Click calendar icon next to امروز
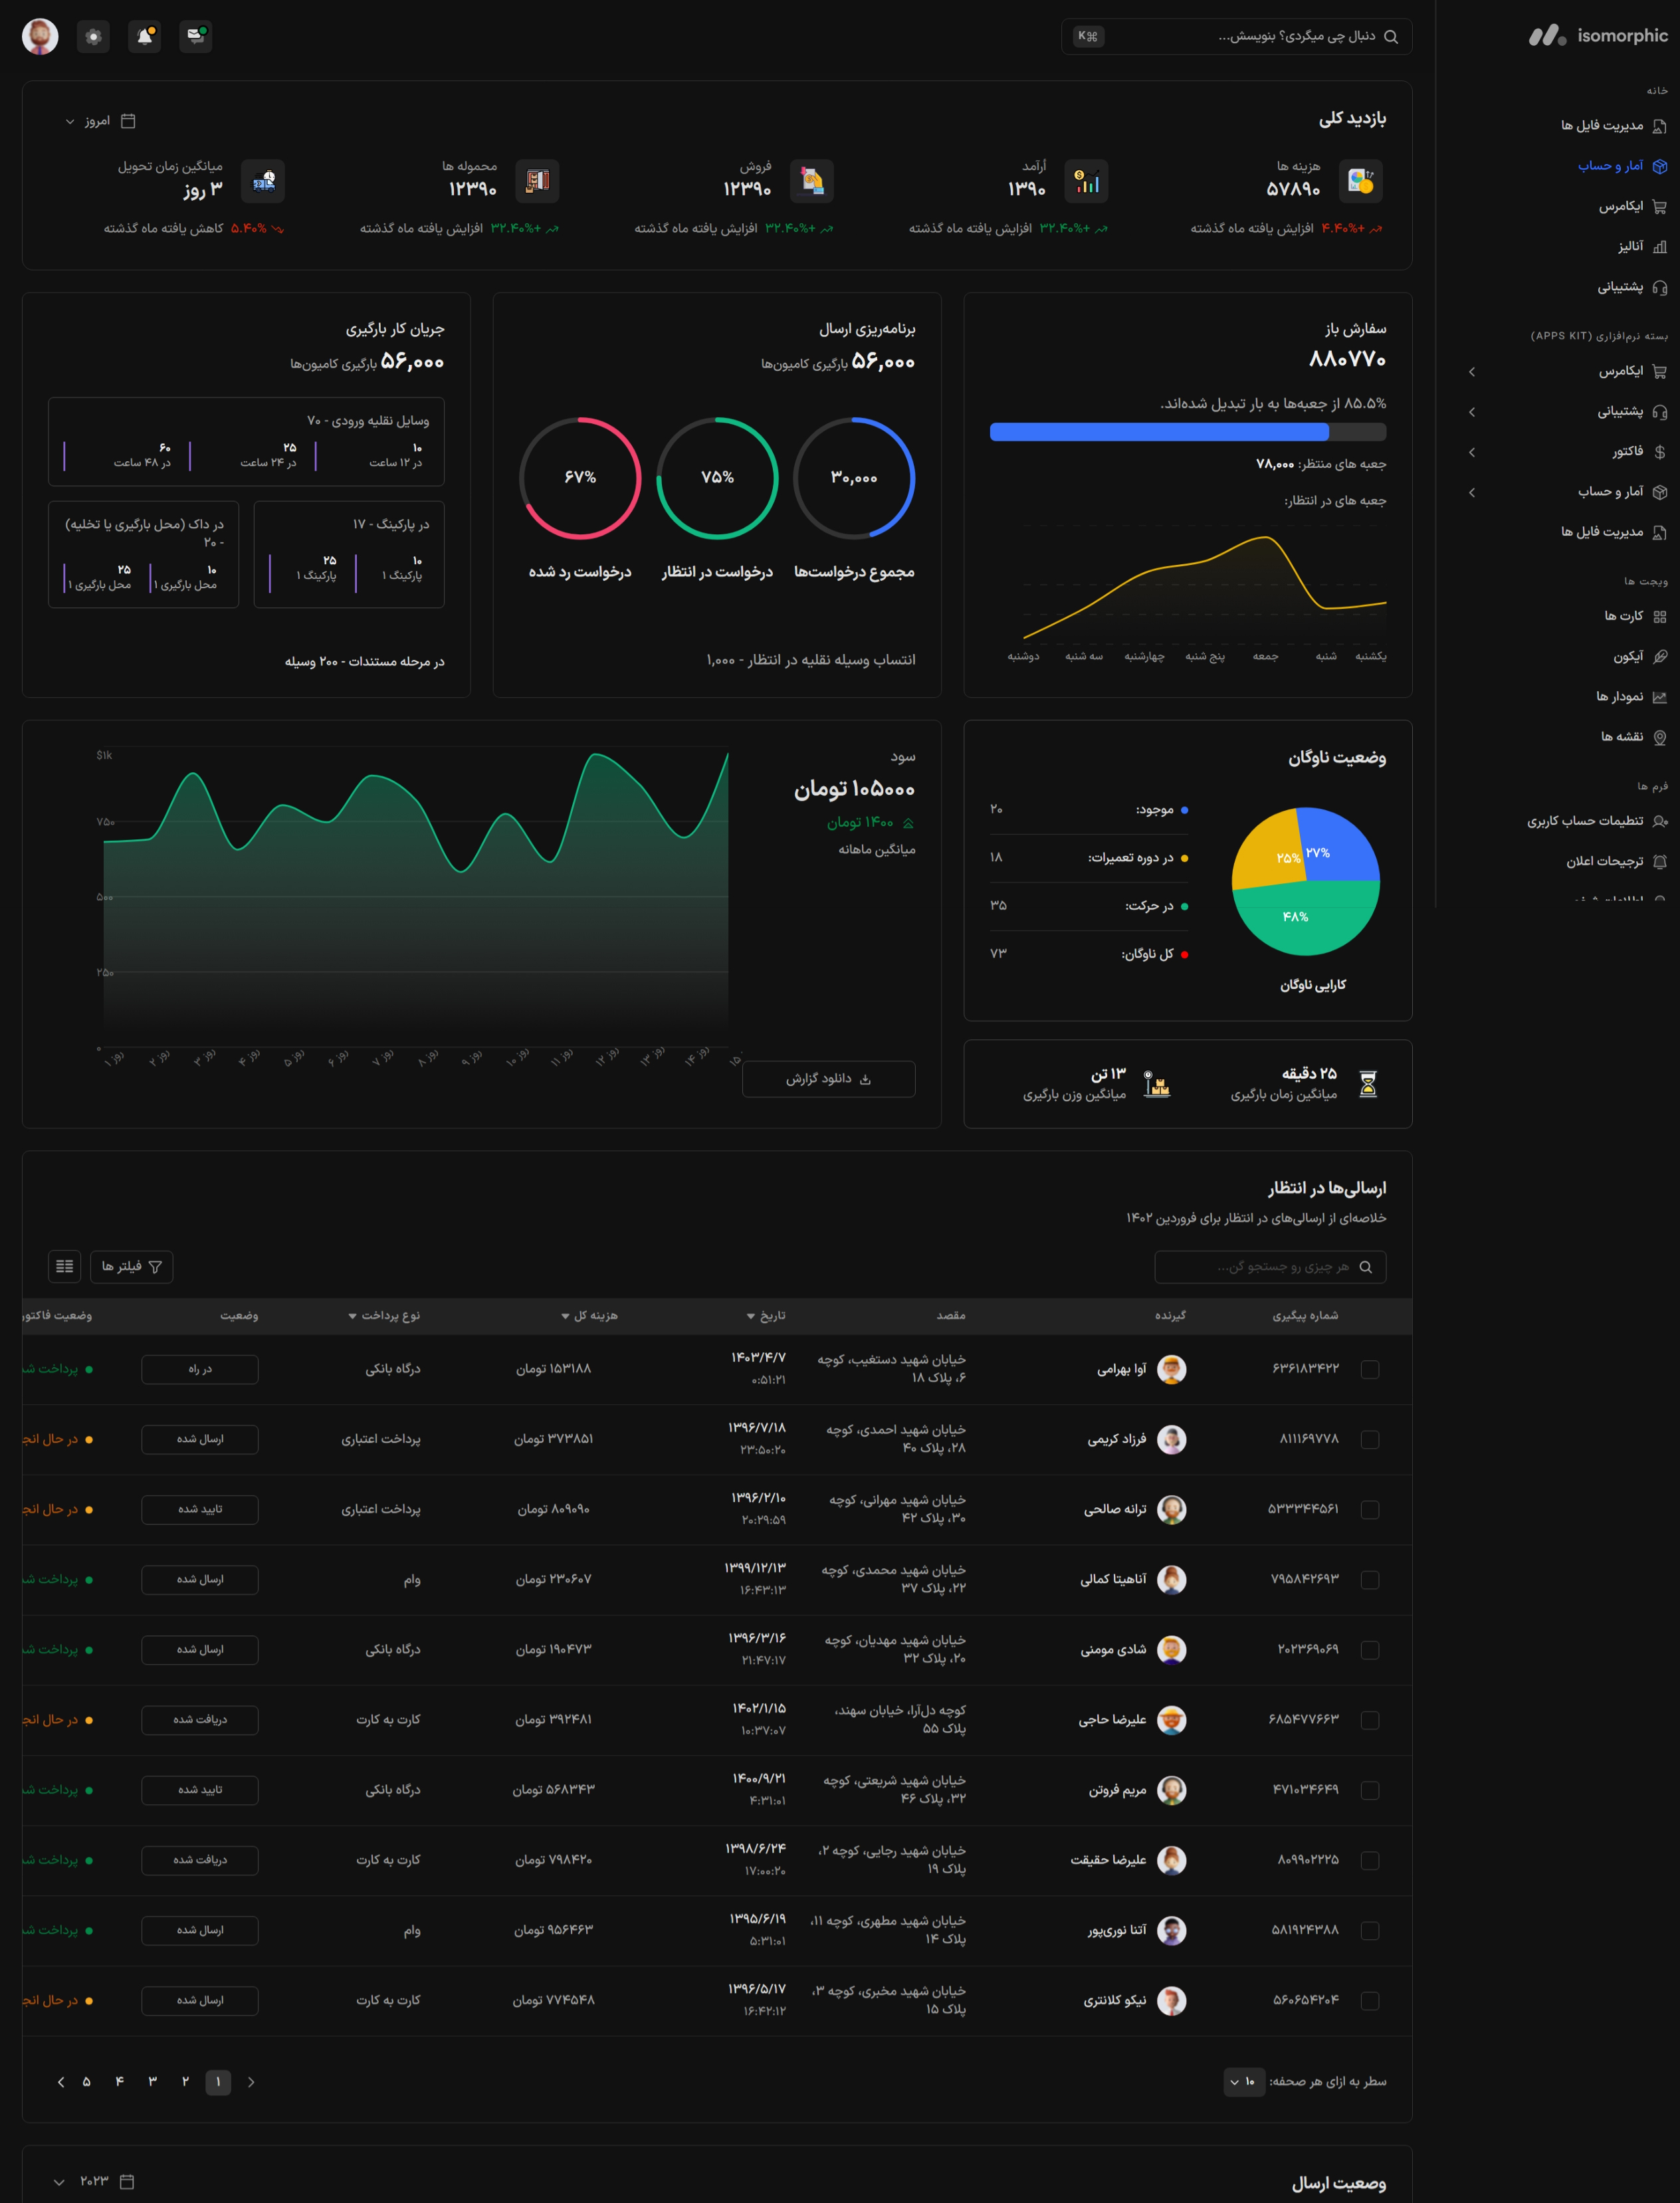Image resolution: width=1680 pixels, height=2203 pixels. [x=128, y=121]
